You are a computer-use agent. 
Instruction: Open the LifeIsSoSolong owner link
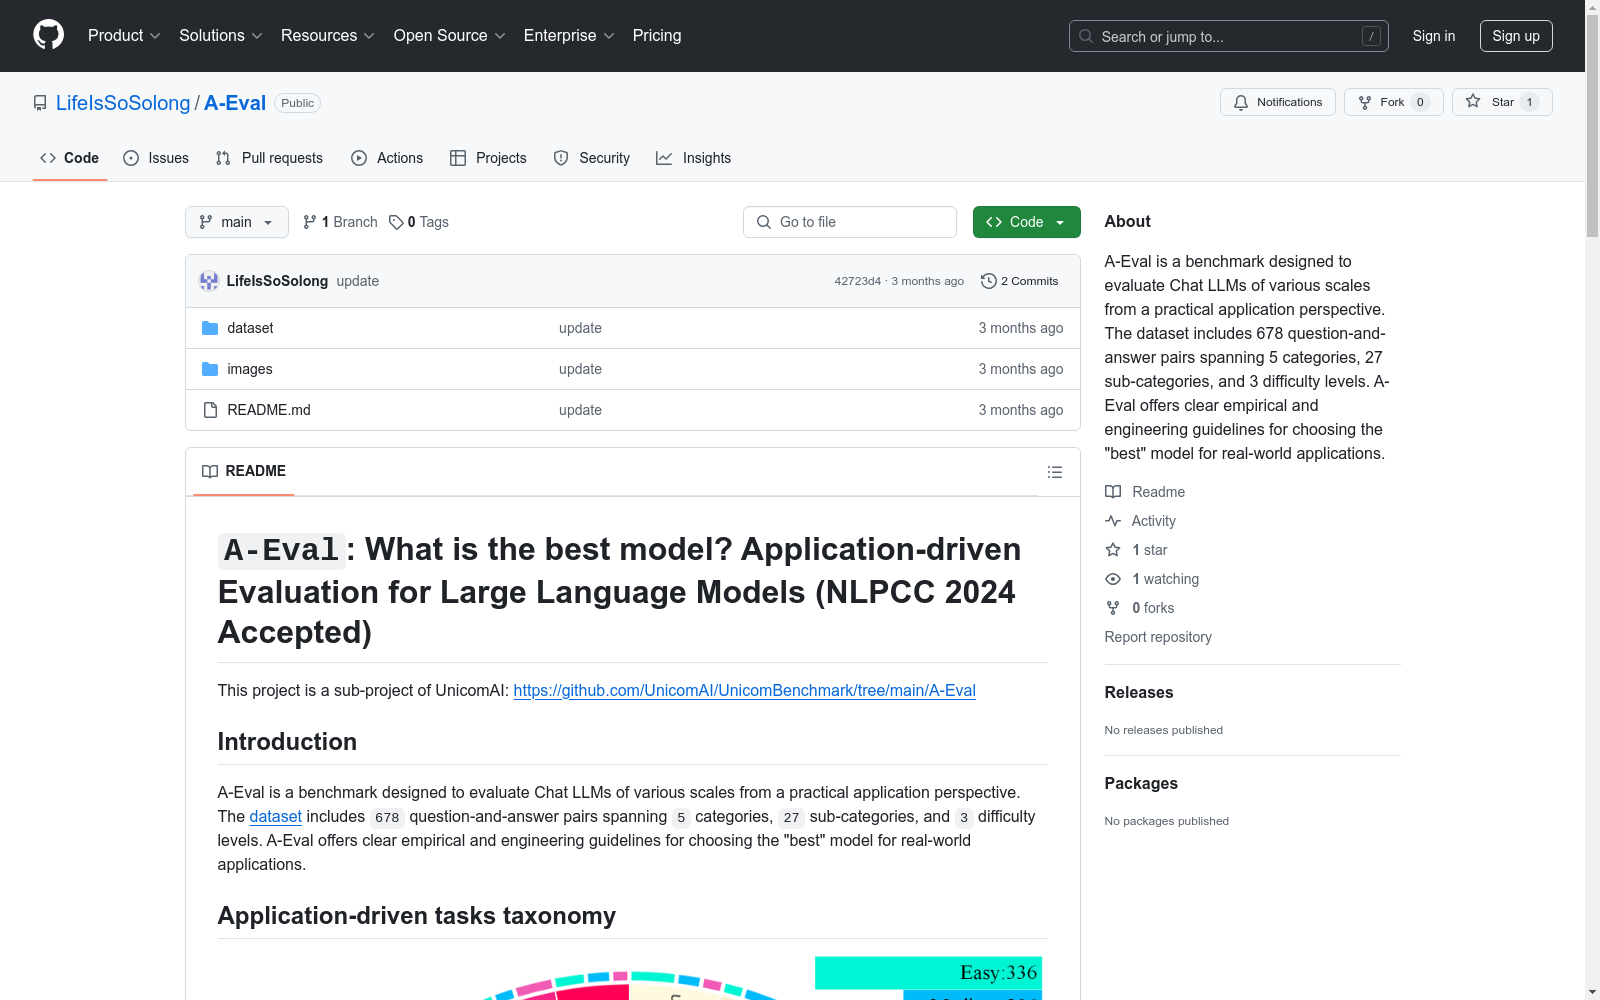tap(123, 103)
